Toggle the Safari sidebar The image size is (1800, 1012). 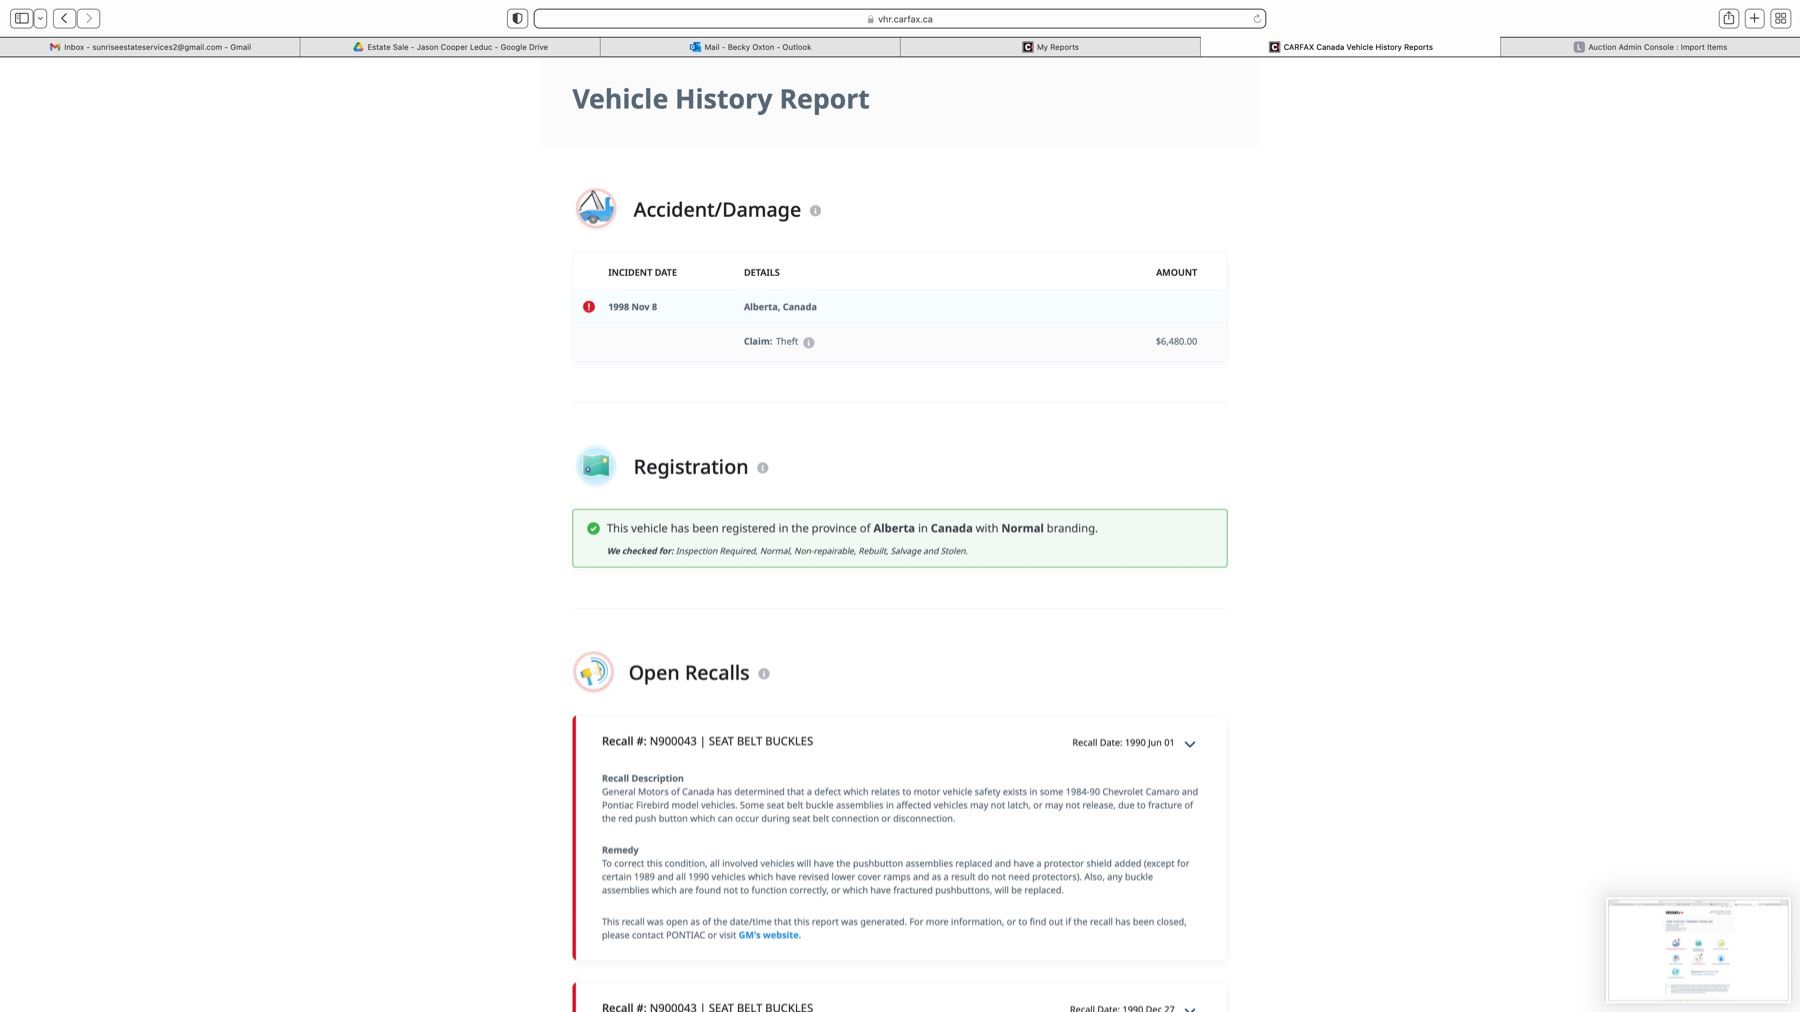(21, 18)
